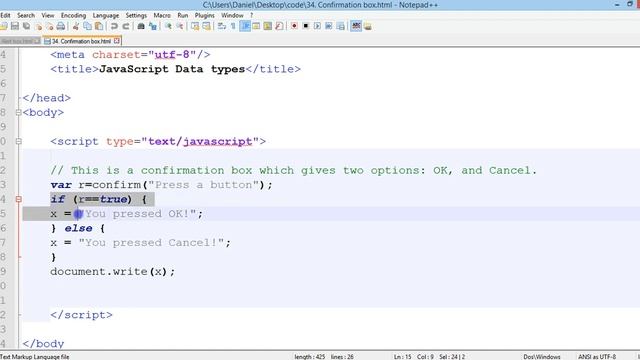
Task: Paste using the clipboard toolbar icon
Action: pos(99,26)
